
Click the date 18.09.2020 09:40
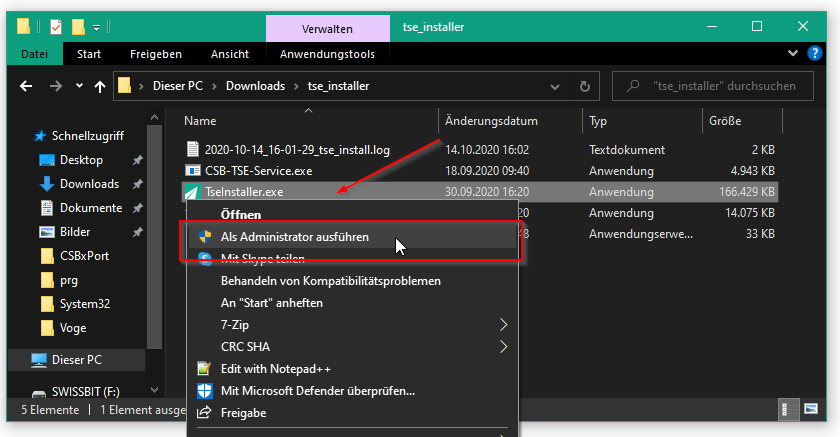point(487,171)
